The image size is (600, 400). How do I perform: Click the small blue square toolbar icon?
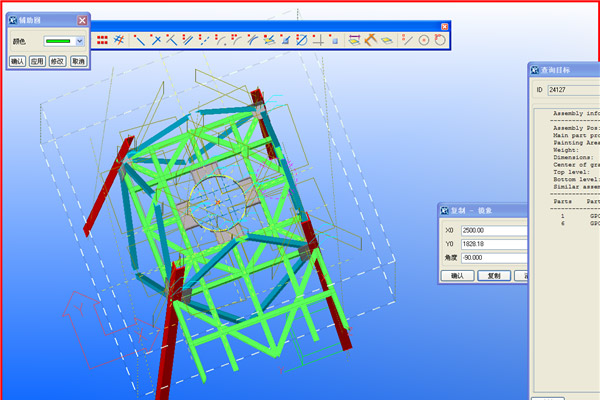click(x=335, y=40)
